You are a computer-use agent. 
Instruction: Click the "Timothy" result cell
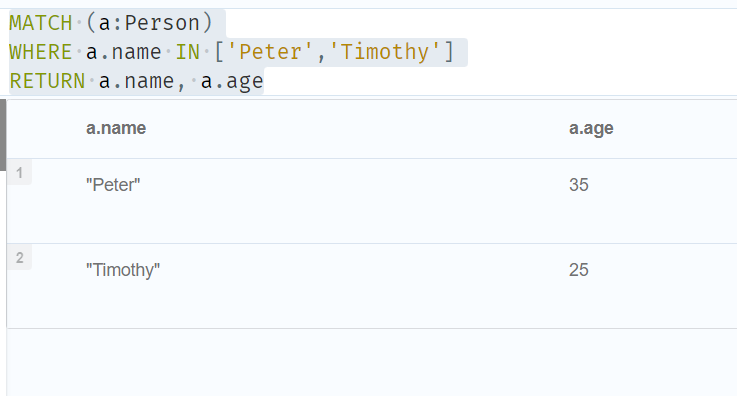coord(123,270)
